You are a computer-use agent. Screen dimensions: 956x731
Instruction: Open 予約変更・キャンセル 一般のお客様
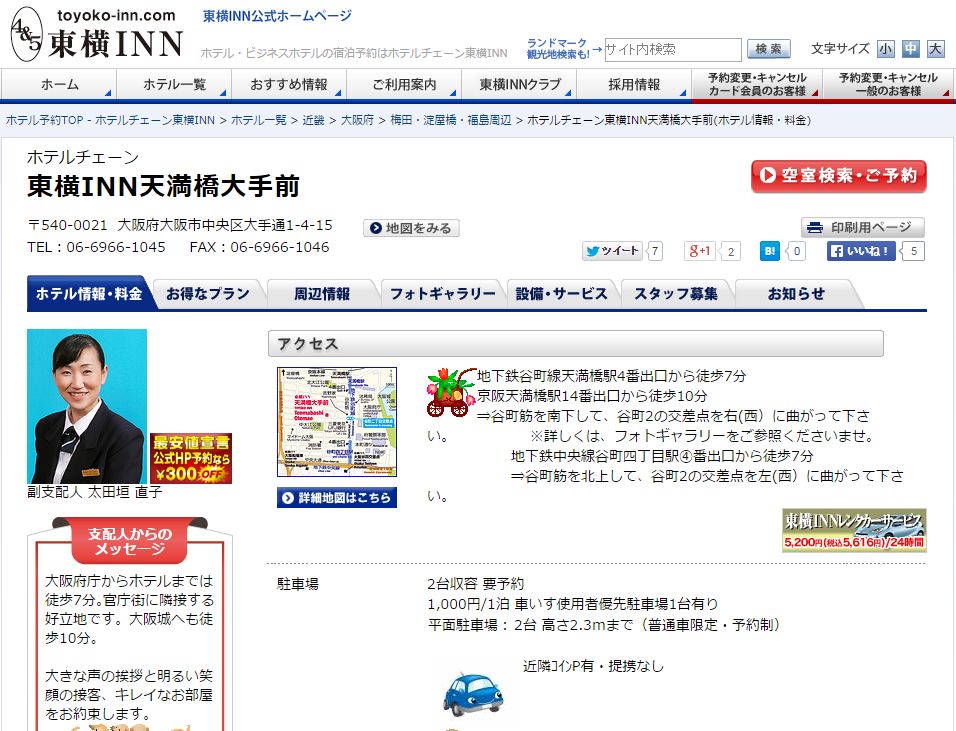(x=888, y=84)
